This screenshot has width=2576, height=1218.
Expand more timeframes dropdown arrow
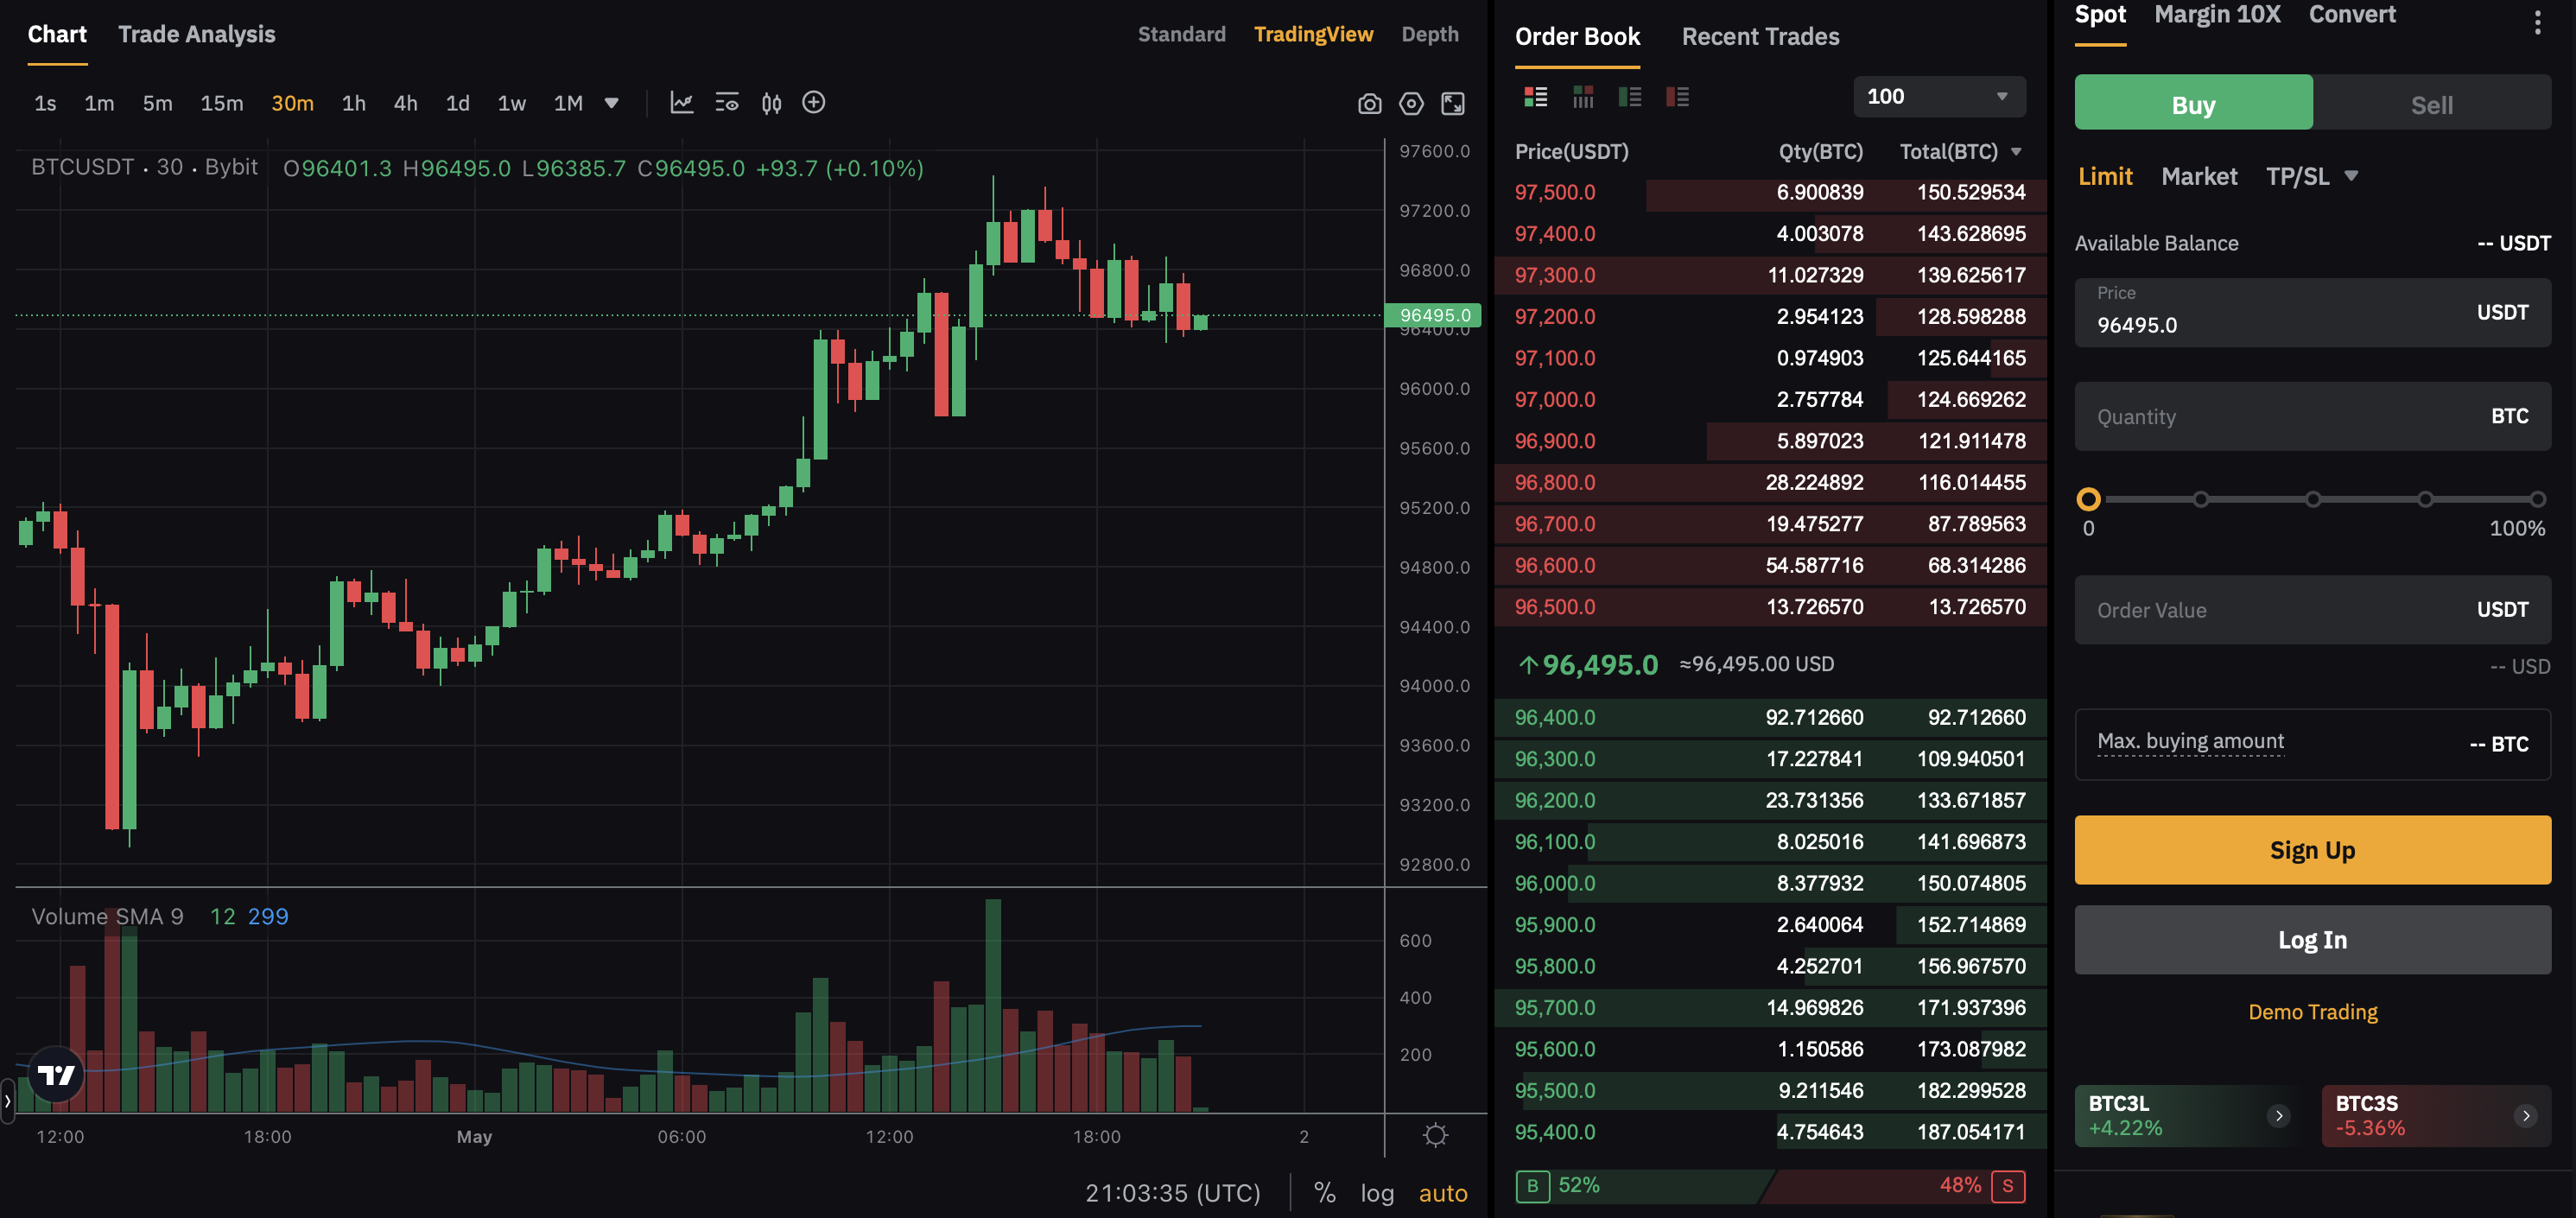(x=612, y=103)
